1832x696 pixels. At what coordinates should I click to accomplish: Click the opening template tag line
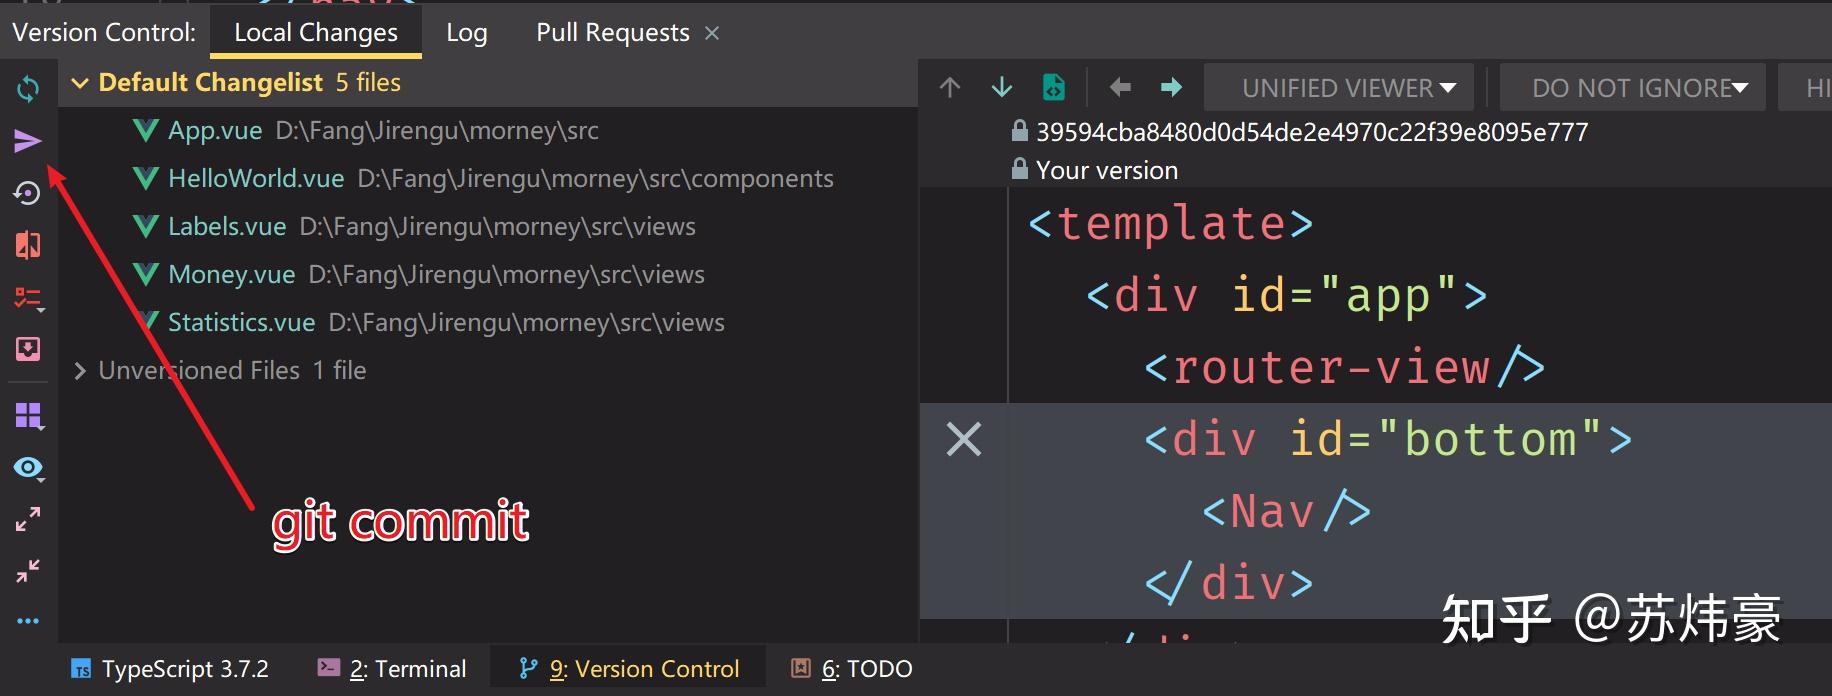coord(1171,223)
